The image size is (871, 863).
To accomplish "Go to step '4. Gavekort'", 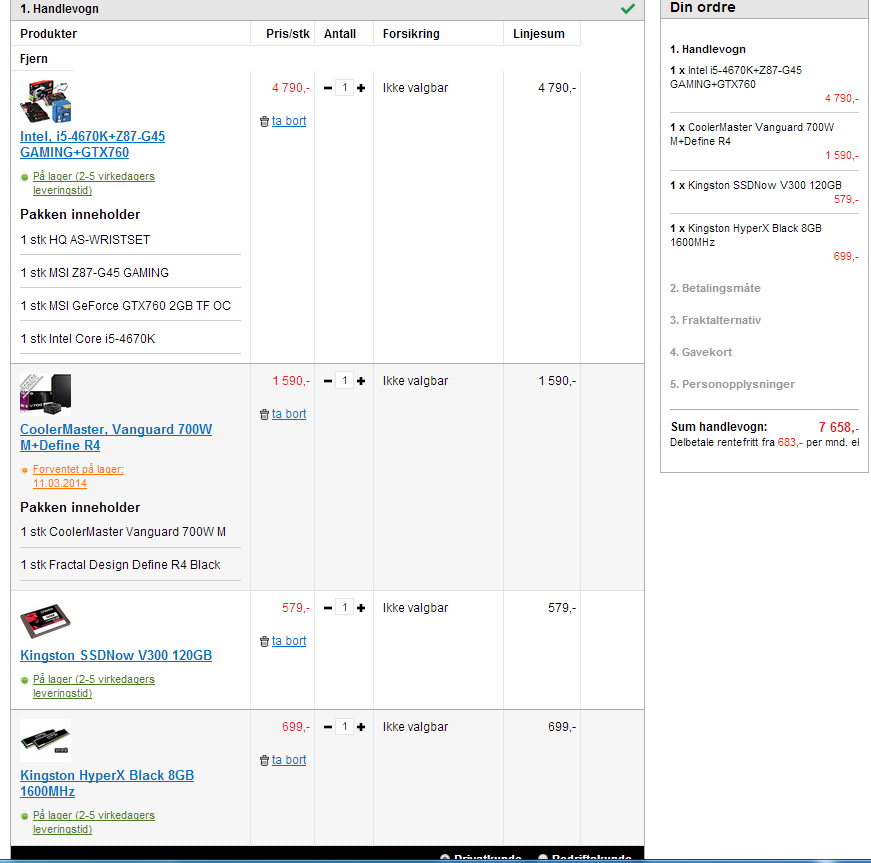I will click(700, 352).
